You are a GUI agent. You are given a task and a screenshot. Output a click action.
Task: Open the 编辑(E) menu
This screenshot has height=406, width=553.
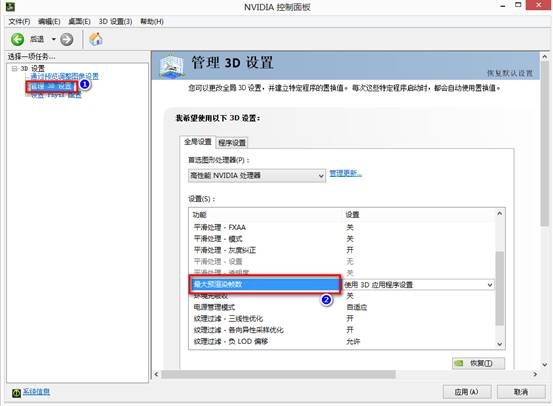pos(49,22)
